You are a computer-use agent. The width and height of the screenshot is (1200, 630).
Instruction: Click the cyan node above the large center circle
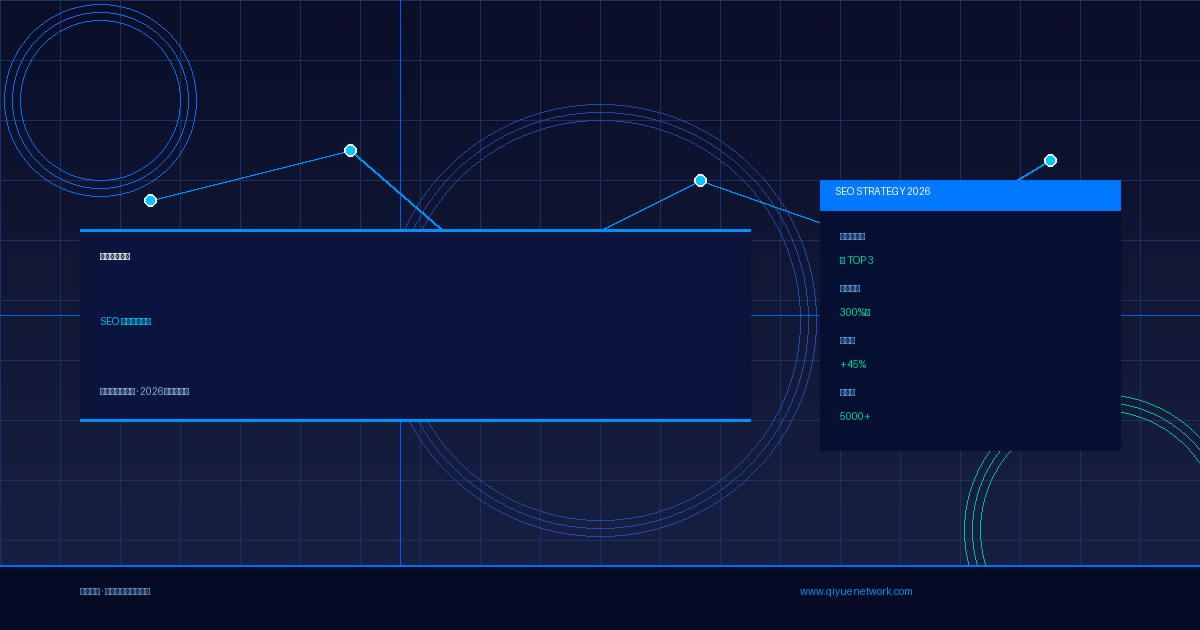click(x=700, y=180)
